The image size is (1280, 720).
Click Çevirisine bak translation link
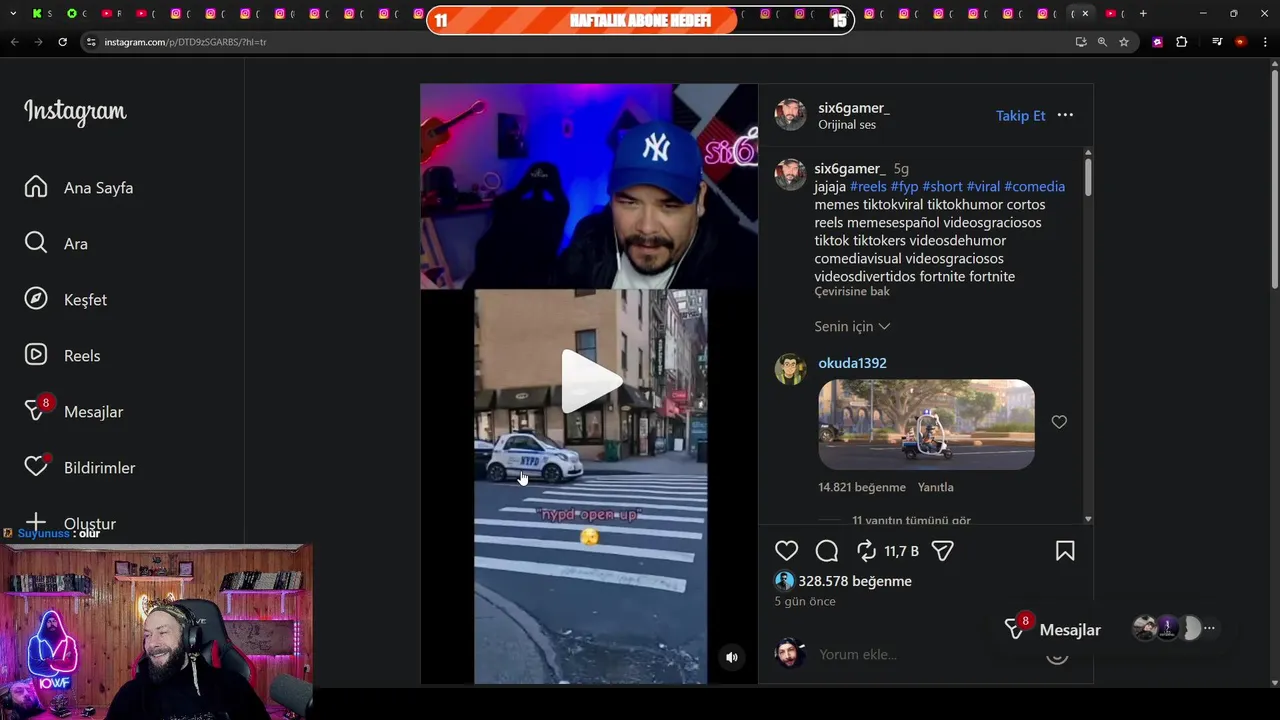pos(852,291)
